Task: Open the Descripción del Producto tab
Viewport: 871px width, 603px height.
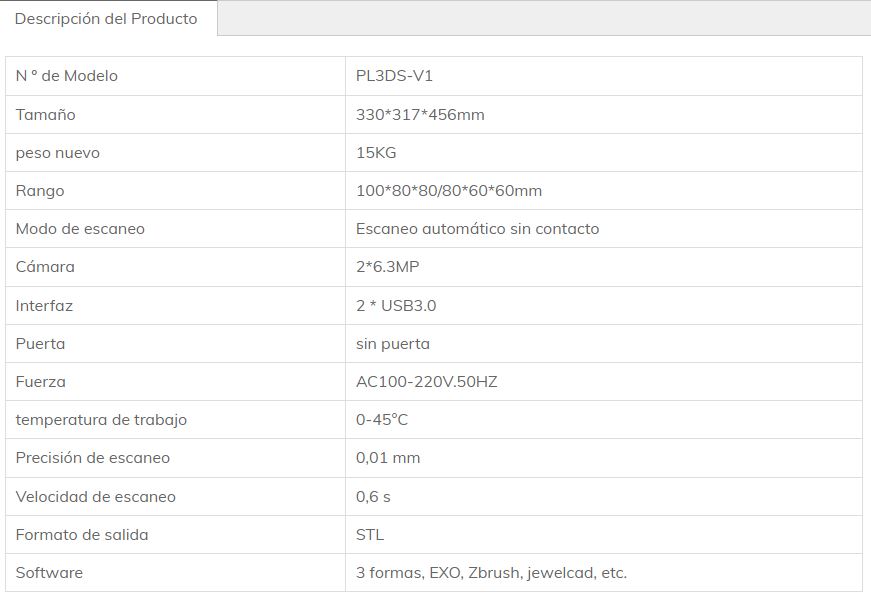Action: tap(106, 19)
